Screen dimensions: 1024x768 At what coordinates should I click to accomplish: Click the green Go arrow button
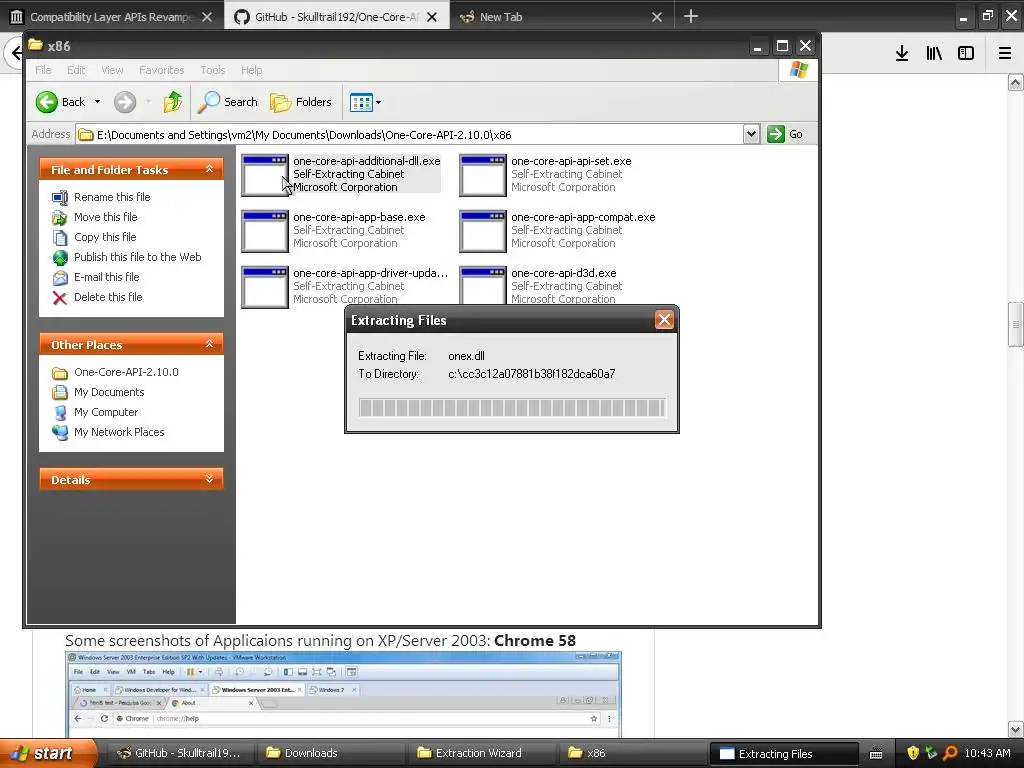775,134
